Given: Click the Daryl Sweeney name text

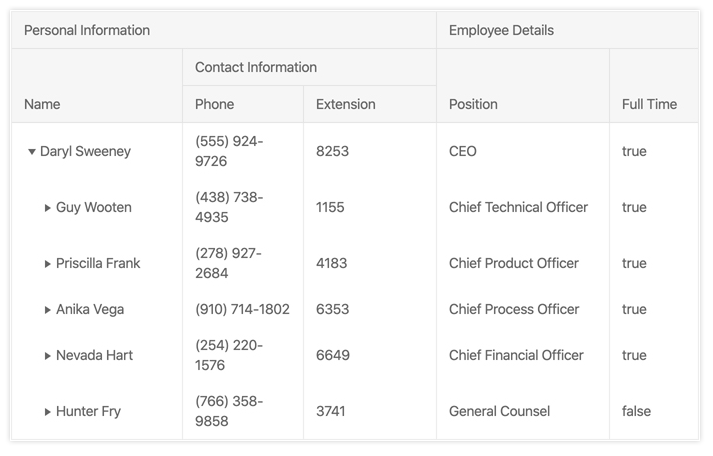Looking at the screenshot, I should [x=85, y=151].
